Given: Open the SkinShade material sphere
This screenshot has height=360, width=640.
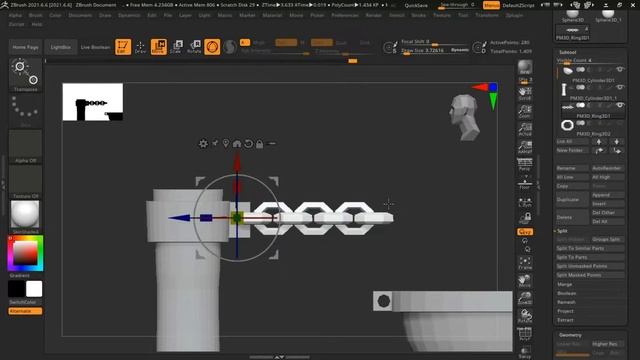Looking at the screenshot, I should [x=25, y=217].
